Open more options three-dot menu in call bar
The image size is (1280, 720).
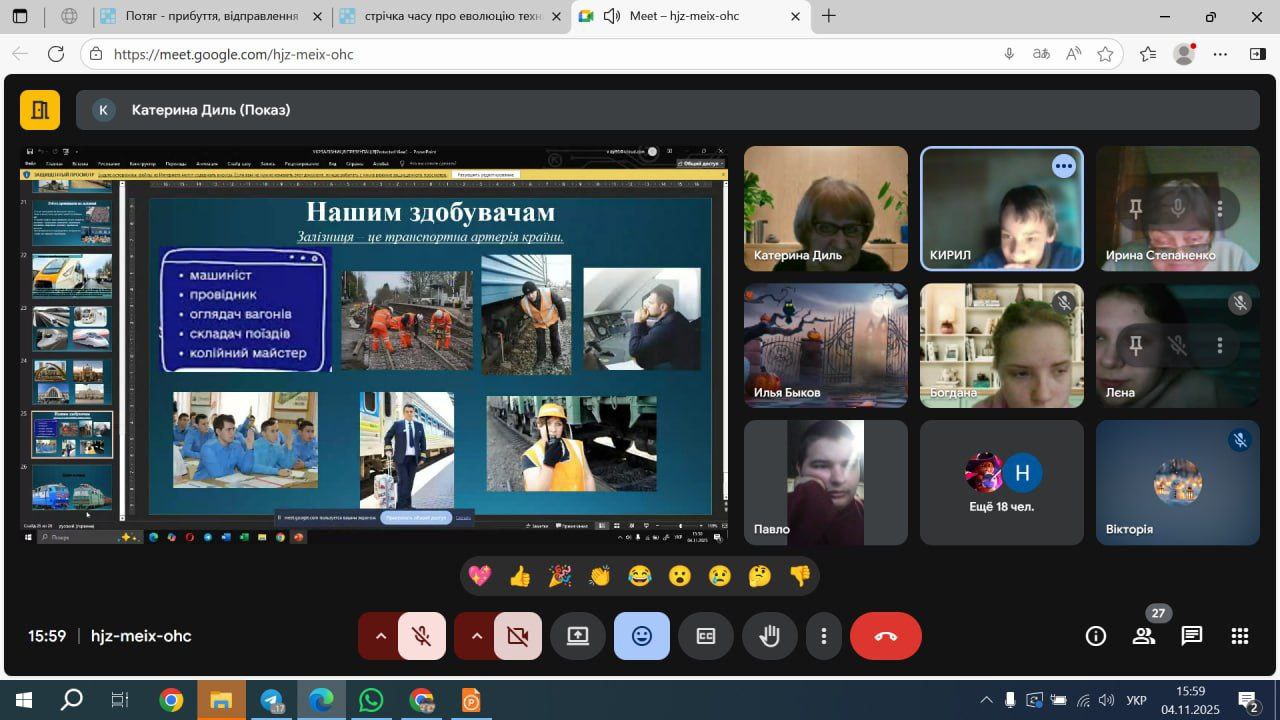pos(824,636)
